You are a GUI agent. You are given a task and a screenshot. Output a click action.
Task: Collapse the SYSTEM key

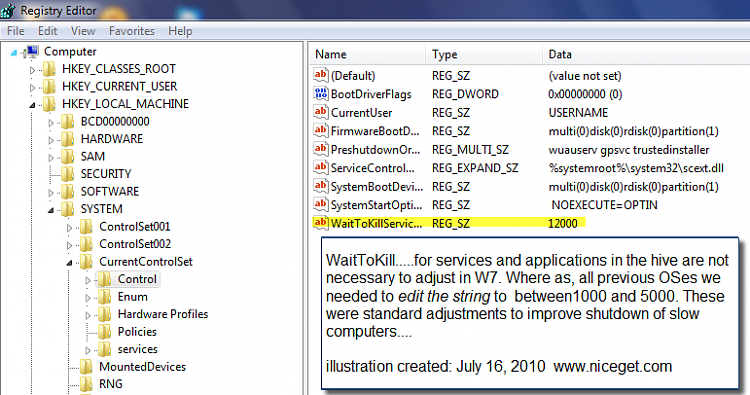tap(51, 210)
